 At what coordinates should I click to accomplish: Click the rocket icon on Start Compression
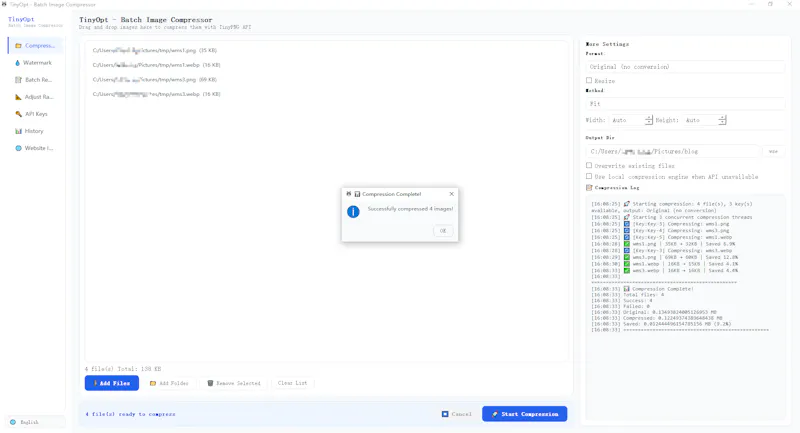click(x=494, y=414)
